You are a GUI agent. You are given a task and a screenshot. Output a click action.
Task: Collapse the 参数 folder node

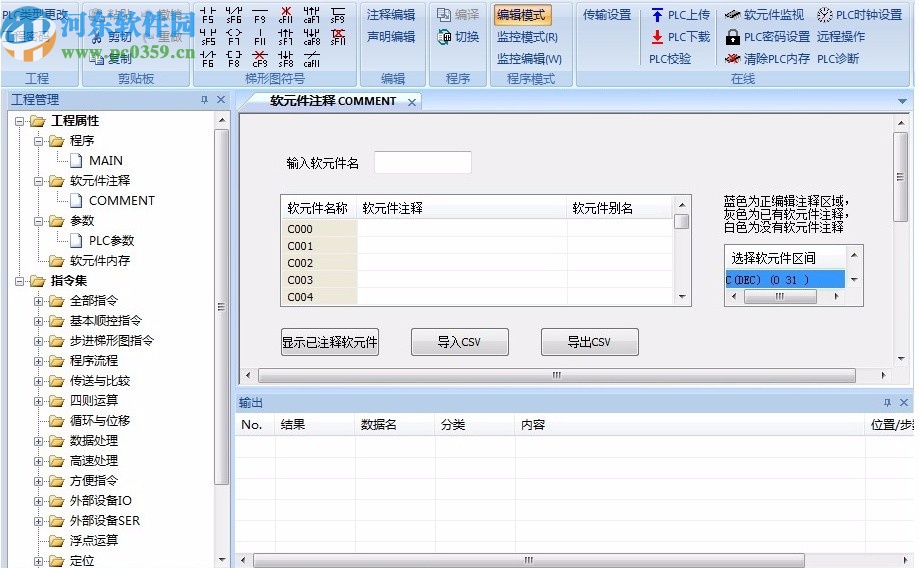pyautogui.click(x=38, y=221)
